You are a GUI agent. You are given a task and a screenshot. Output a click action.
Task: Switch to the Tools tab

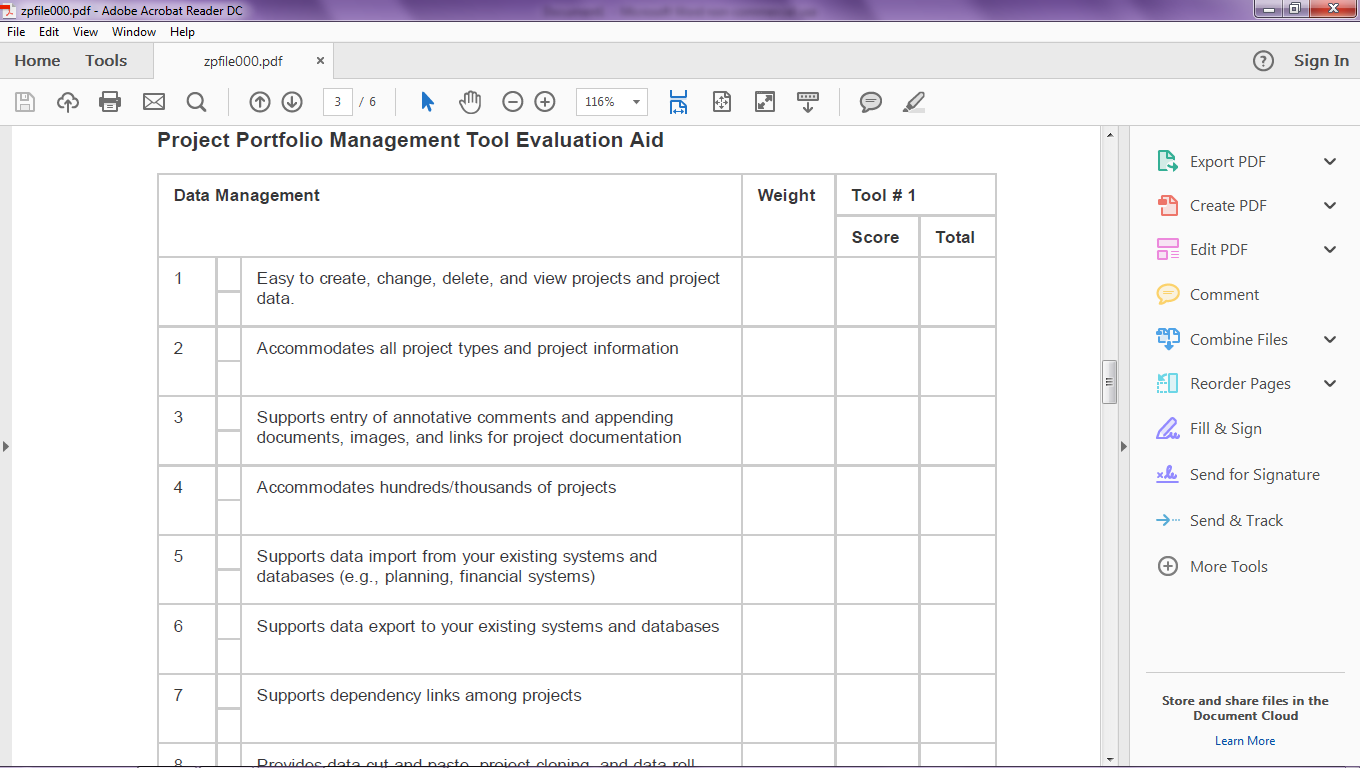tap(105, 60)
